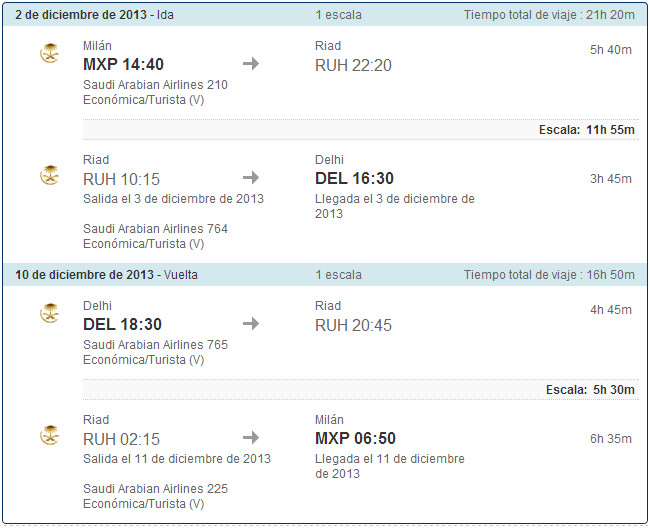Click the MXP 06:50 arrival time
Viewport: 650px width, 528px height.
click(355, 438)
